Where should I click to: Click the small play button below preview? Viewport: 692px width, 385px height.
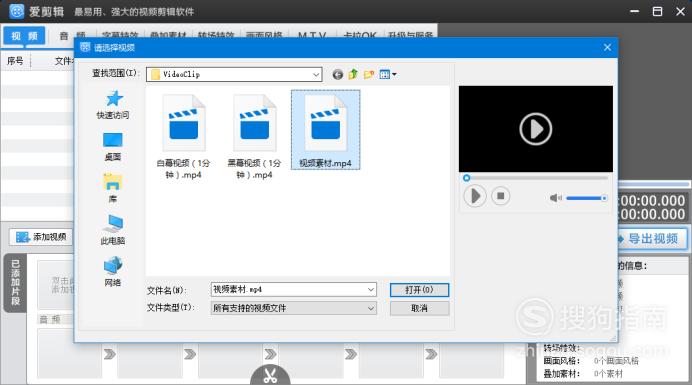click(x=475, y=196)
